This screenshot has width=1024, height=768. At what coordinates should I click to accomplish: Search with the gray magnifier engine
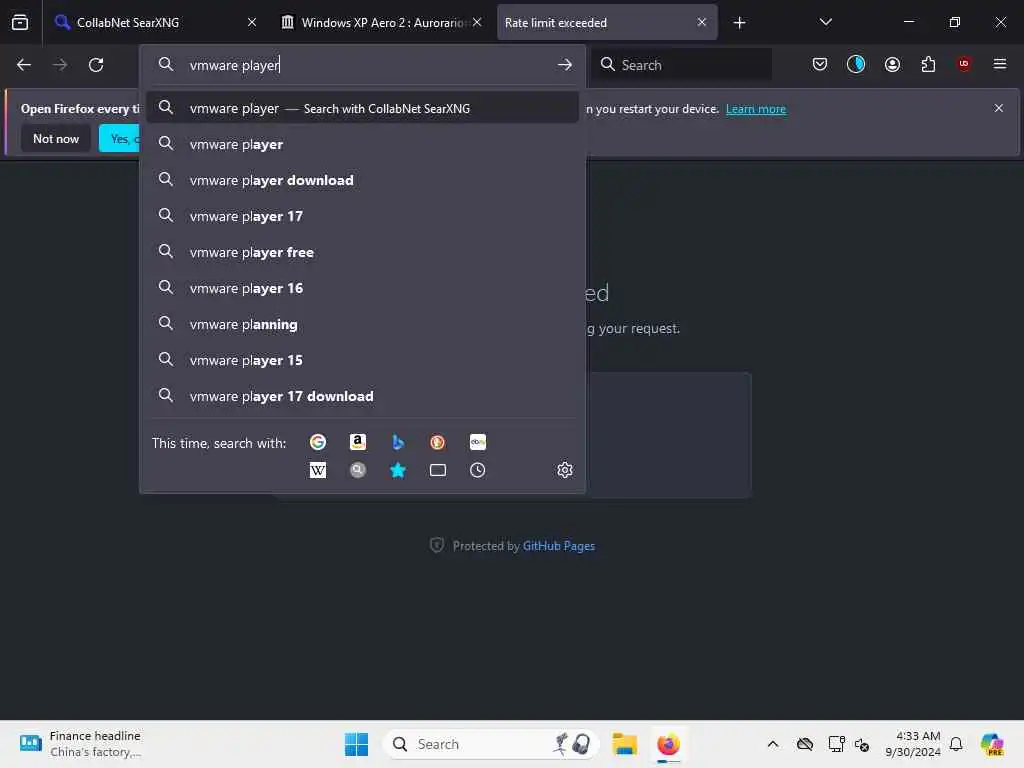358,470
